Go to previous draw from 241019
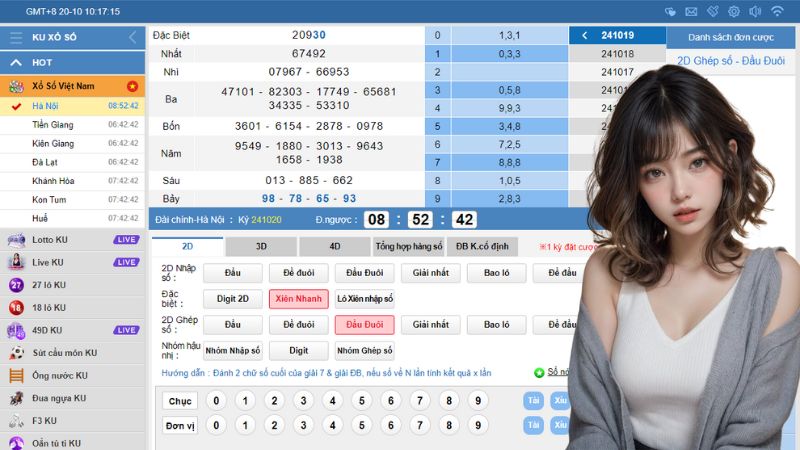Image resolution: width=800 pixels, height=450 pixels. click(584, 35)
